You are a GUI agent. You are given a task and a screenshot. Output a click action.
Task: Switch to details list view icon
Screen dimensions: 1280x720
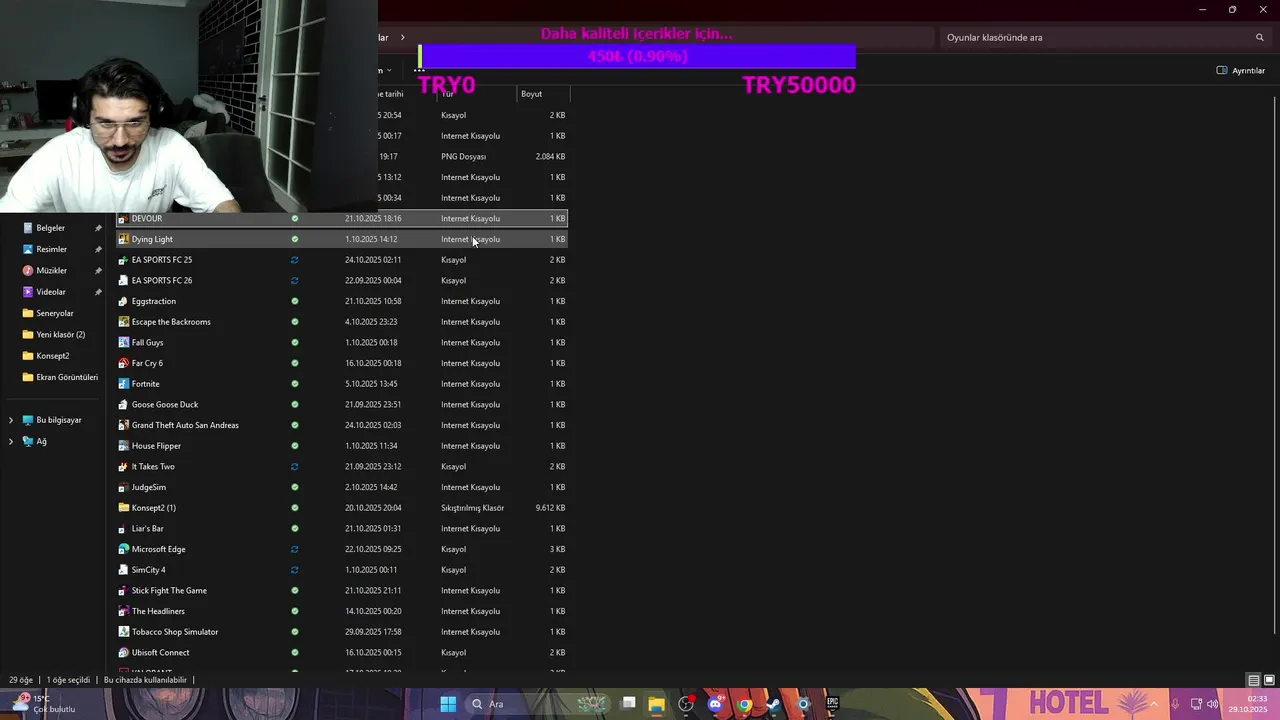[1253, 680]
